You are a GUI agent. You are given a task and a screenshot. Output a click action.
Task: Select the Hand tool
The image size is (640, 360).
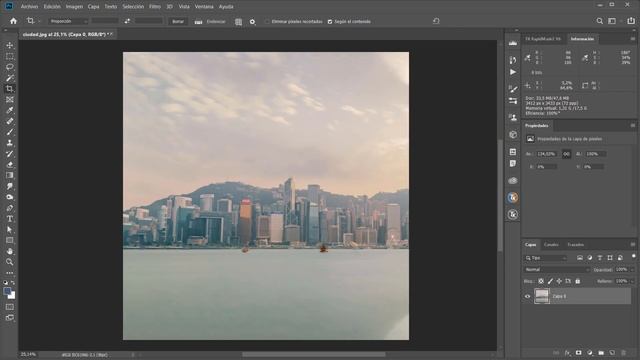[x=10, y=251]
